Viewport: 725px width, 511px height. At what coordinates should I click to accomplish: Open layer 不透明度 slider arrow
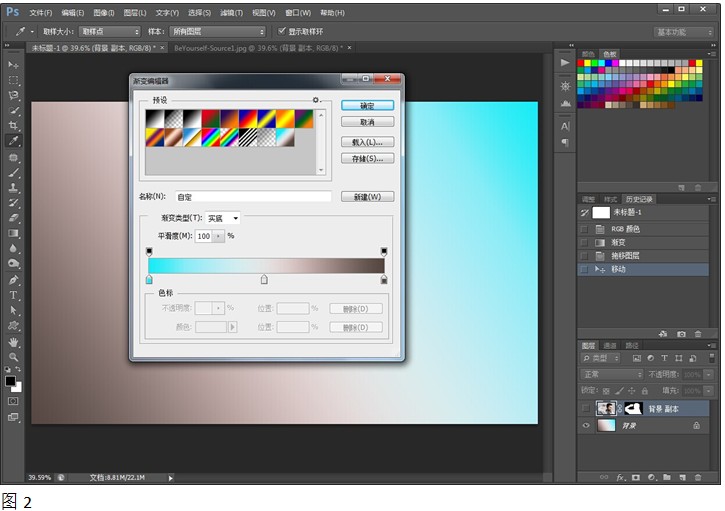point(708,374)
